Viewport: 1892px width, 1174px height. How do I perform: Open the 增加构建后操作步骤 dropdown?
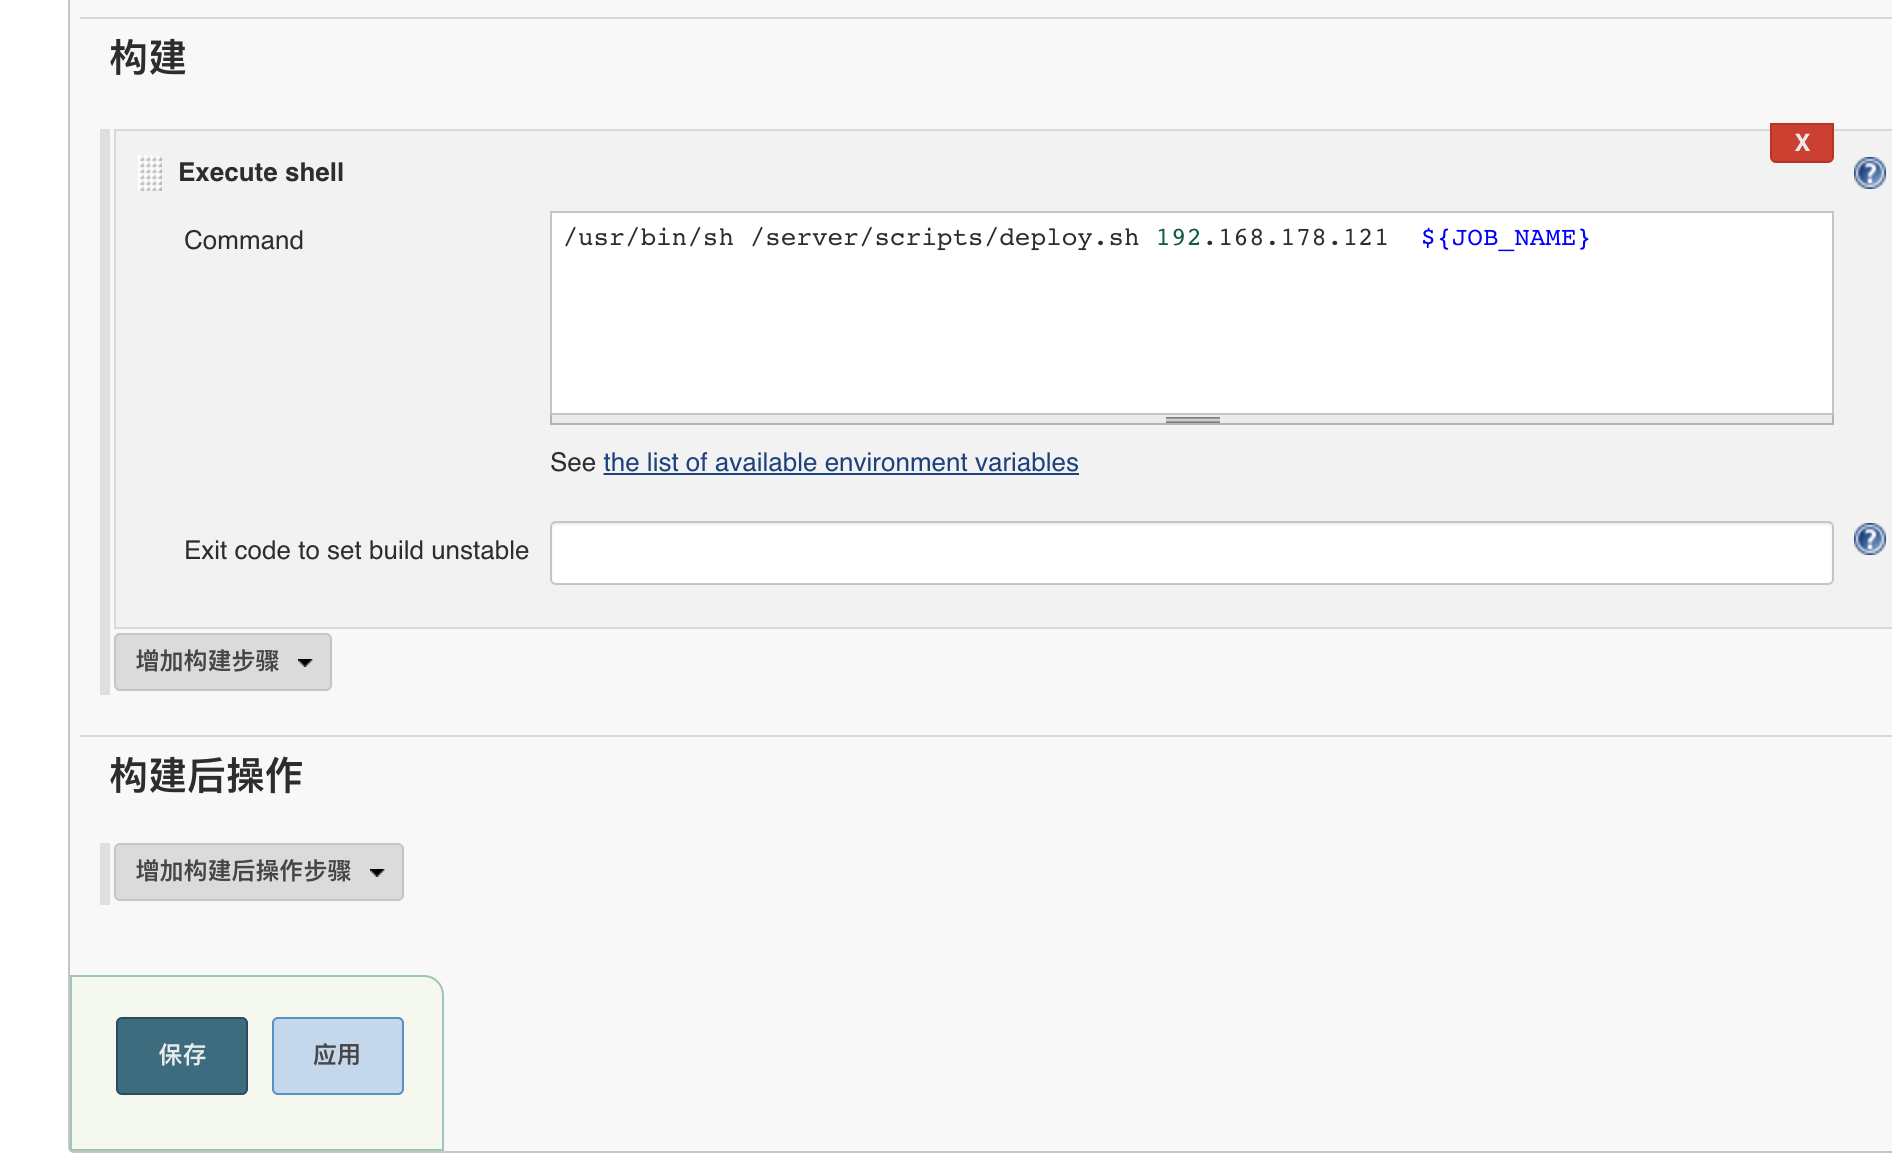coord(259,872)
